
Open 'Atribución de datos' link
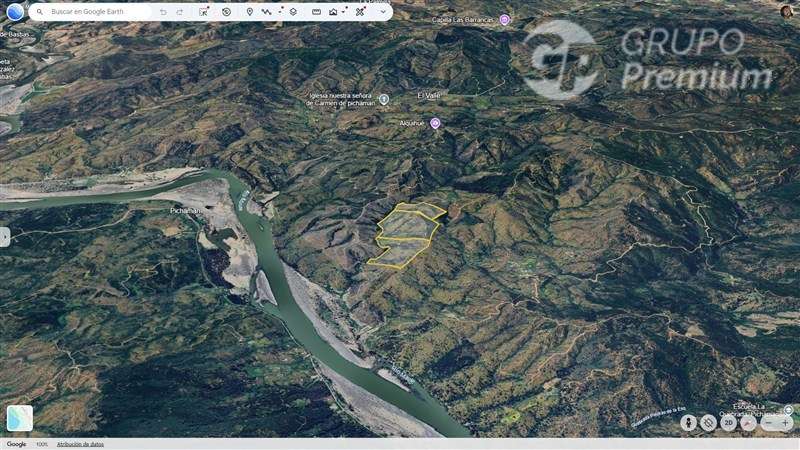tap(80, 444)
